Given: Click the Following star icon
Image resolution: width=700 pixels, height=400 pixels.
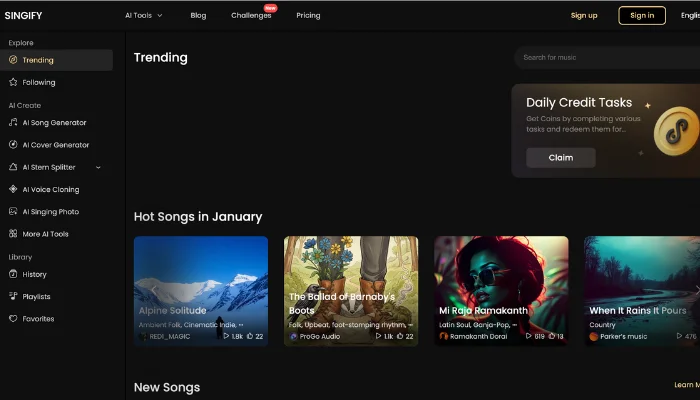Looking at the screenshot, I should point(13,82).
